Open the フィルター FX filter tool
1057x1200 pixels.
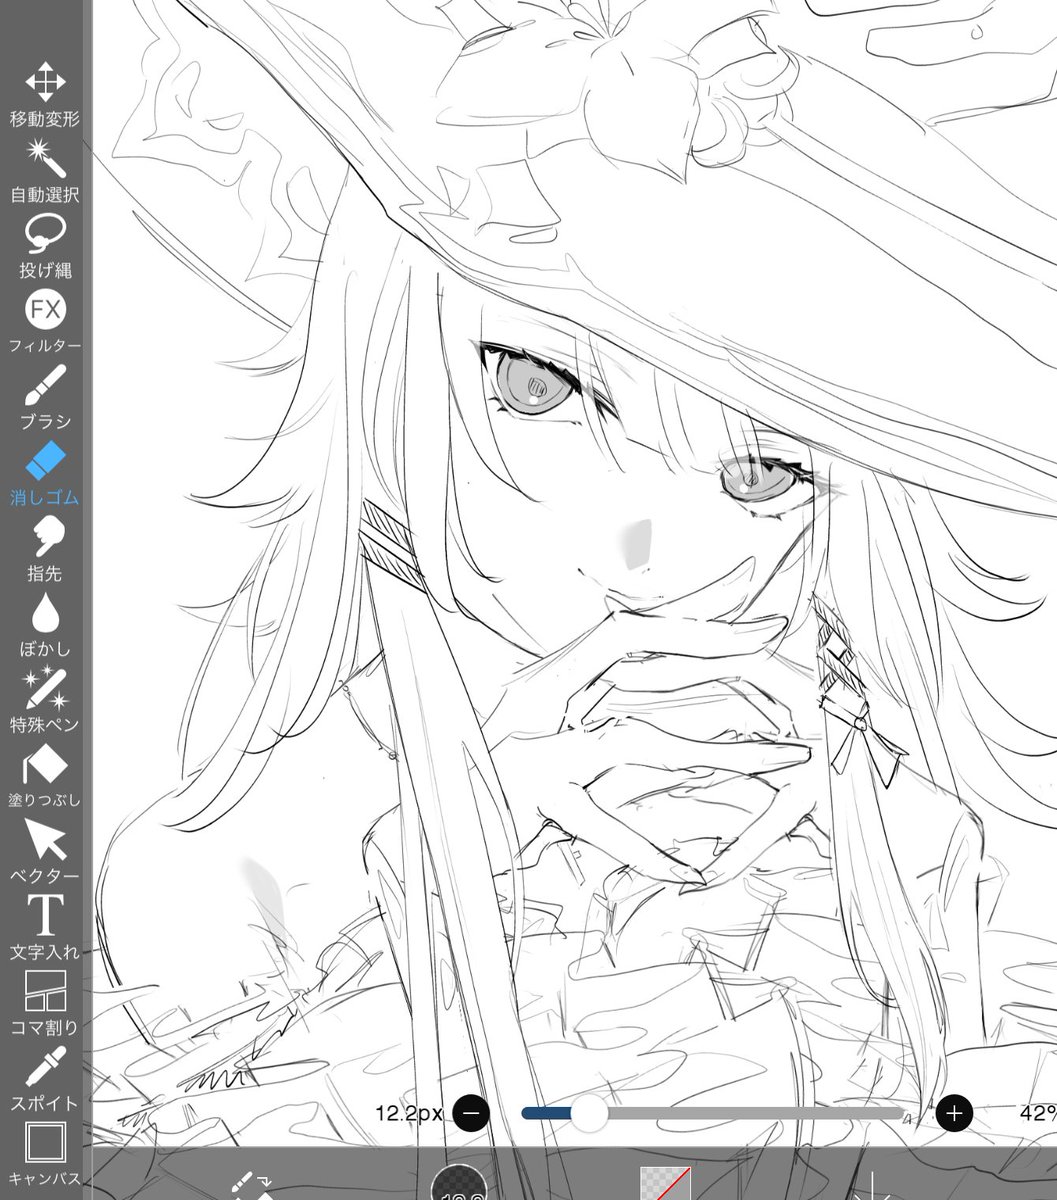pos(45,323)
